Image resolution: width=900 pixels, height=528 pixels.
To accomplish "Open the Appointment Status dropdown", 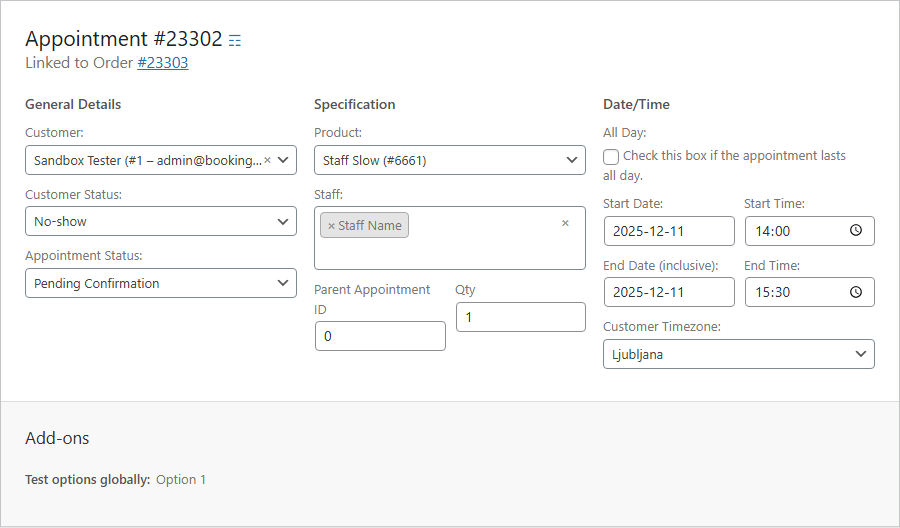I will [x=160, y=283].
